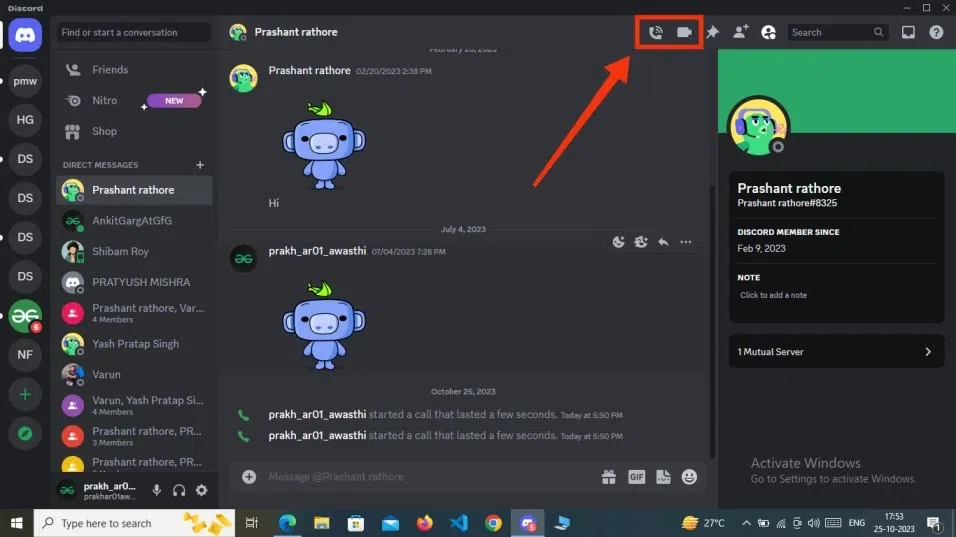
Task: Open Firefox from taskbar
Action: 424,523
